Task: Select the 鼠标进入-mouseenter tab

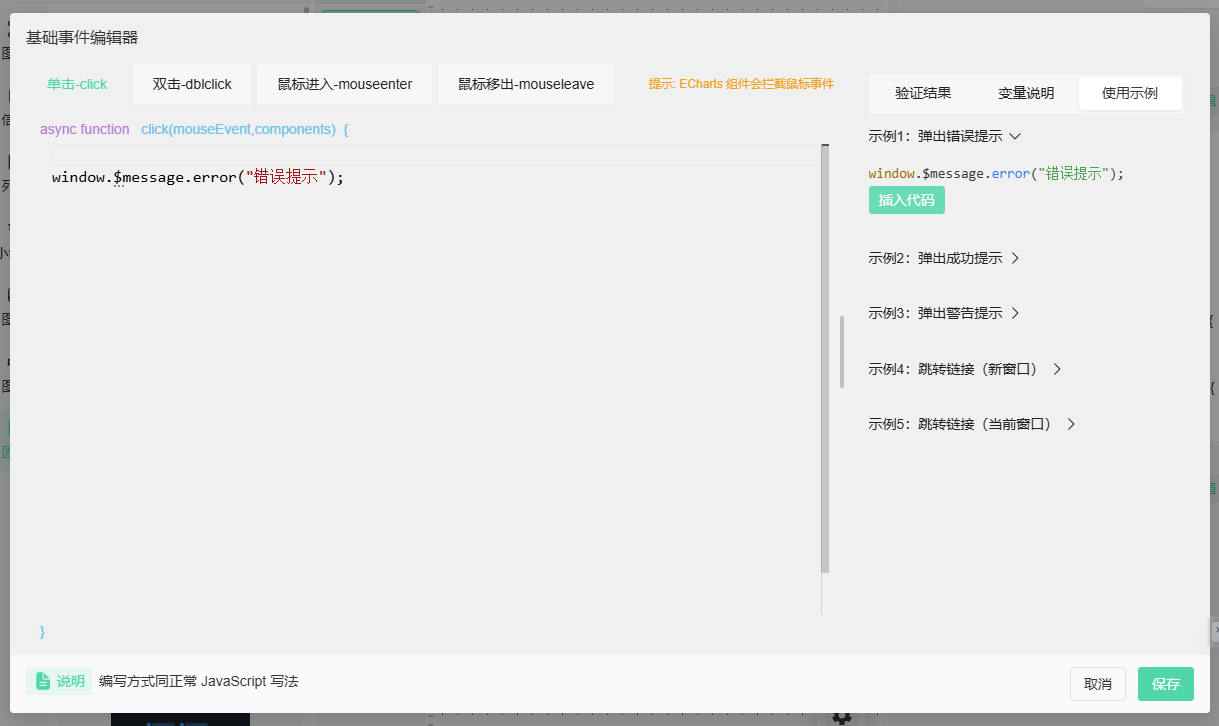Action: point(345,84)
